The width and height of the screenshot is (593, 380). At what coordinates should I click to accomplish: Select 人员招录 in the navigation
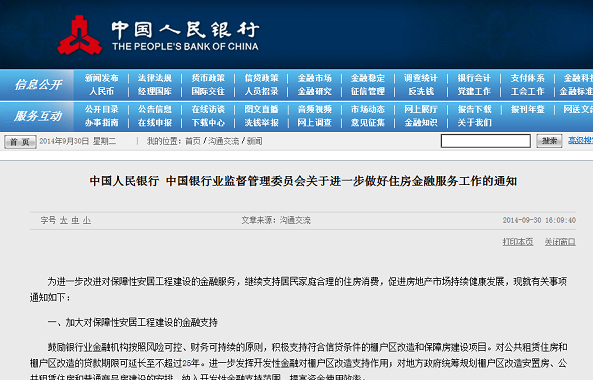[261, 92]
